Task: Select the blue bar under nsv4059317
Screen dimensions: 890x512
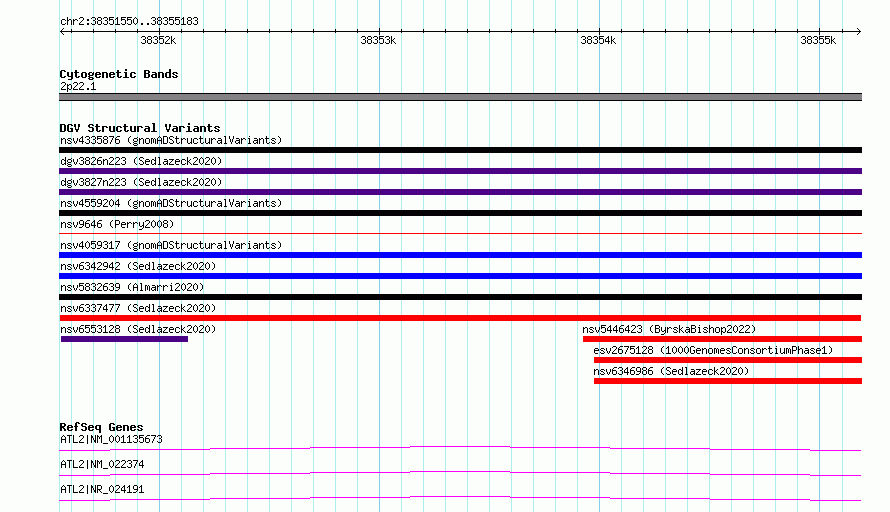Action: [x=460, y=255]
